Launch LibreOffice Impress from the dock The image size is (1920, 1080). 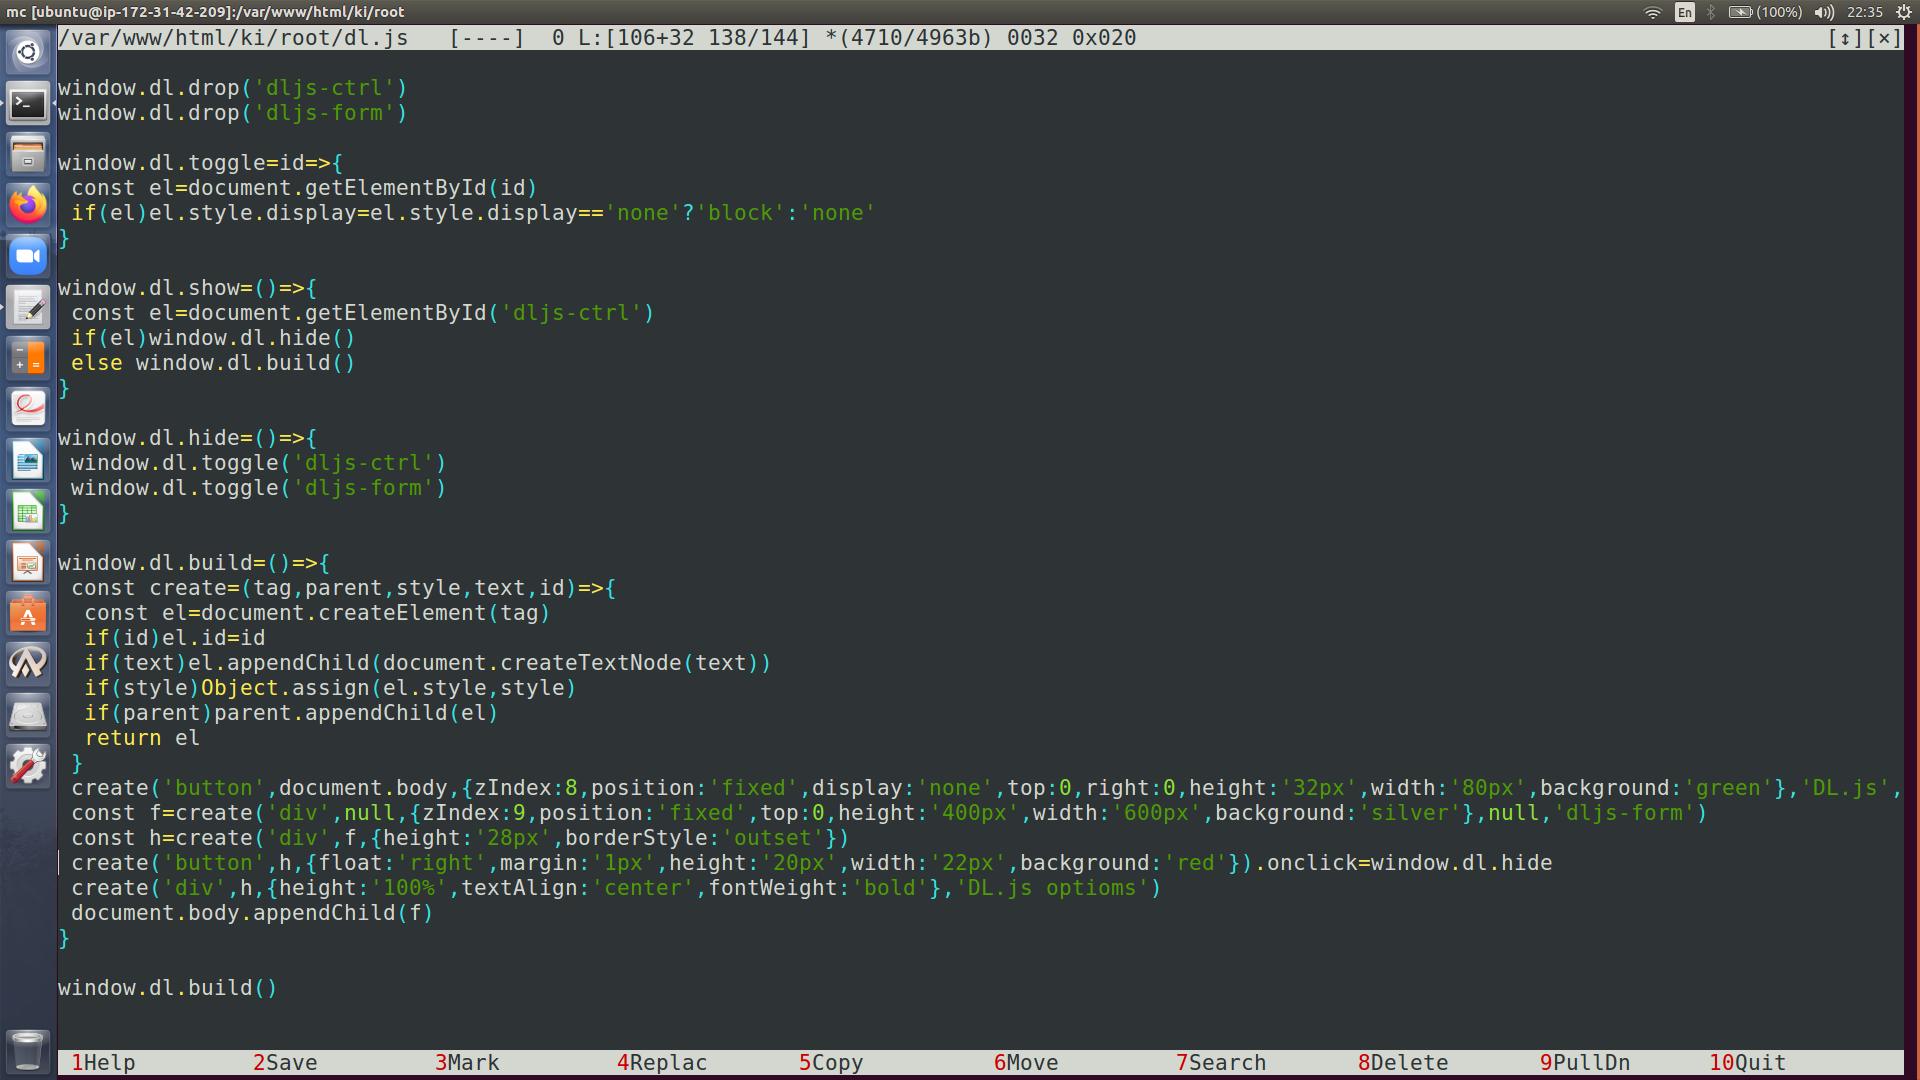[x=28, y=563]
